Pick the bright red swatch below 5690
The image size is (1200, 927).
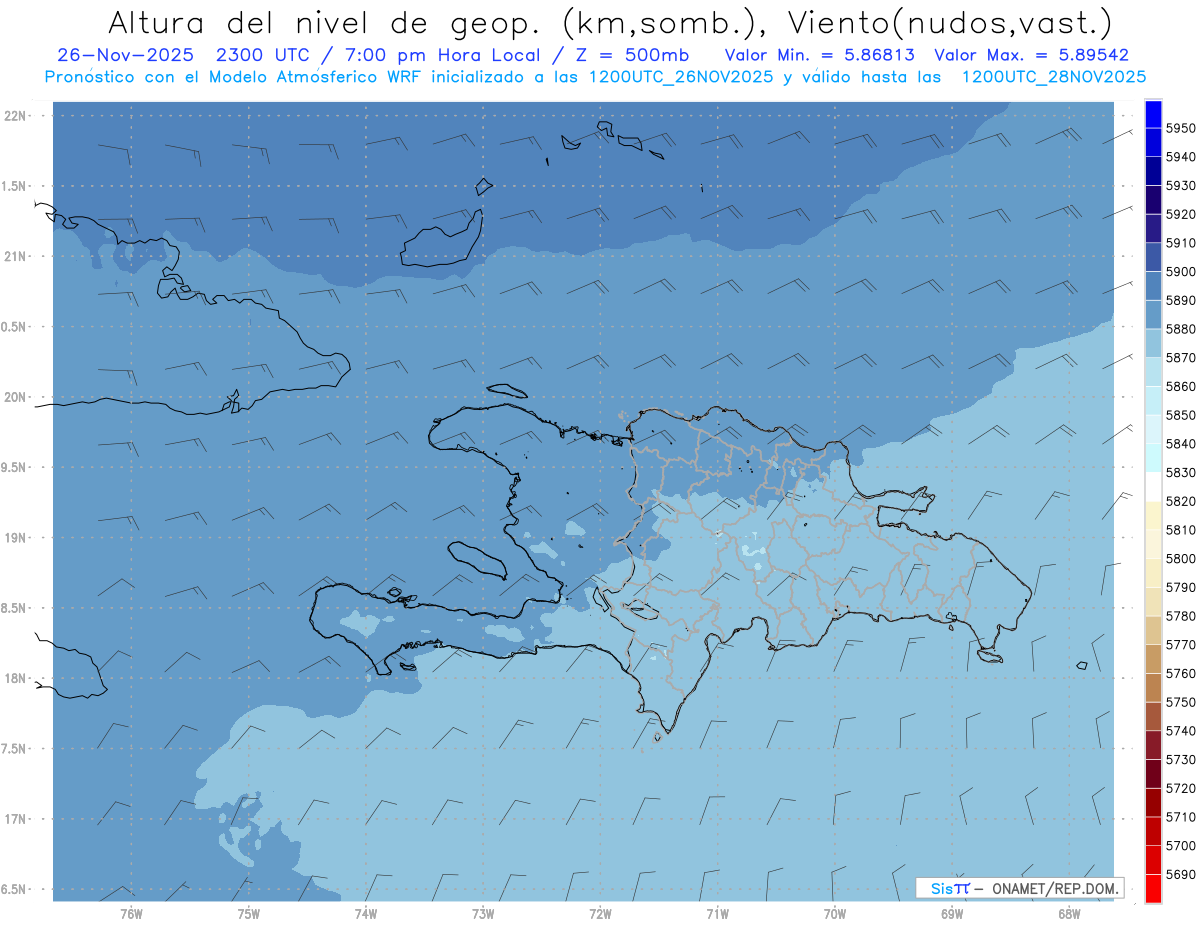1153,888
